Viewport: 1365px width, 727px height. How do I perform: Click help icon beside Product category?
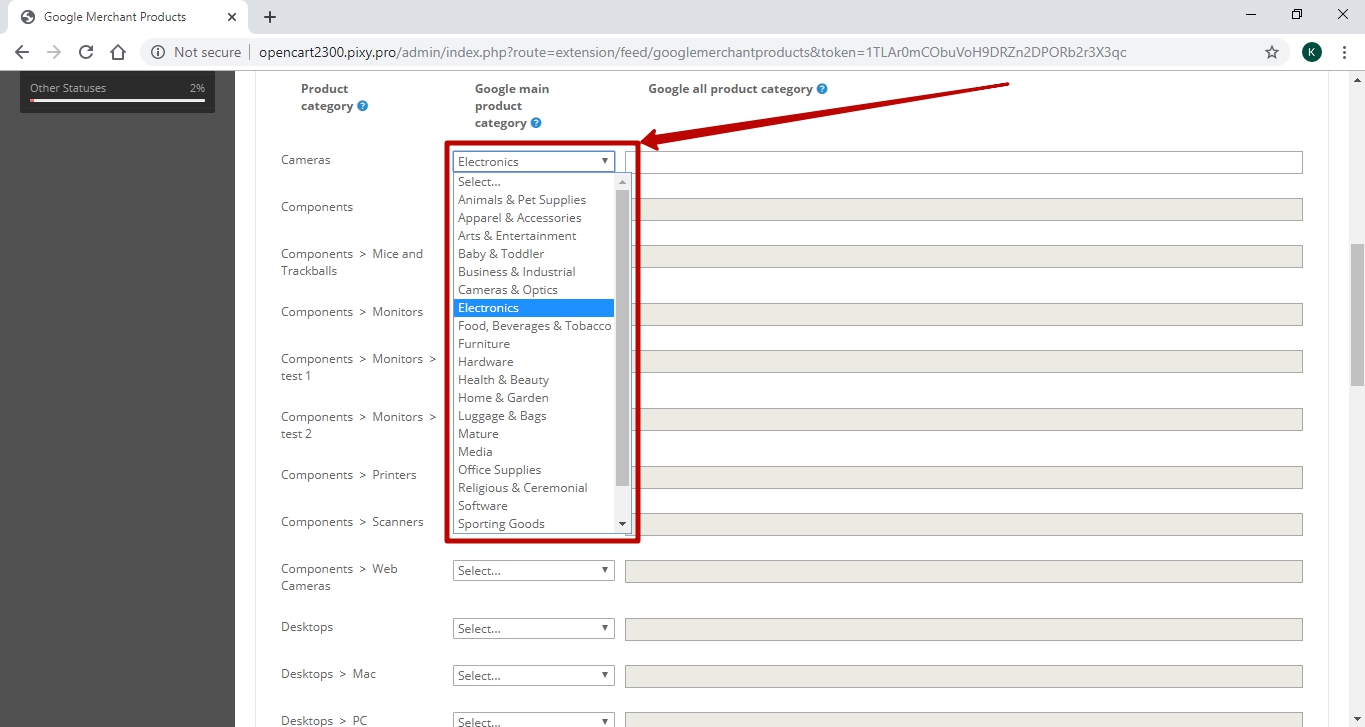[362, 106]
